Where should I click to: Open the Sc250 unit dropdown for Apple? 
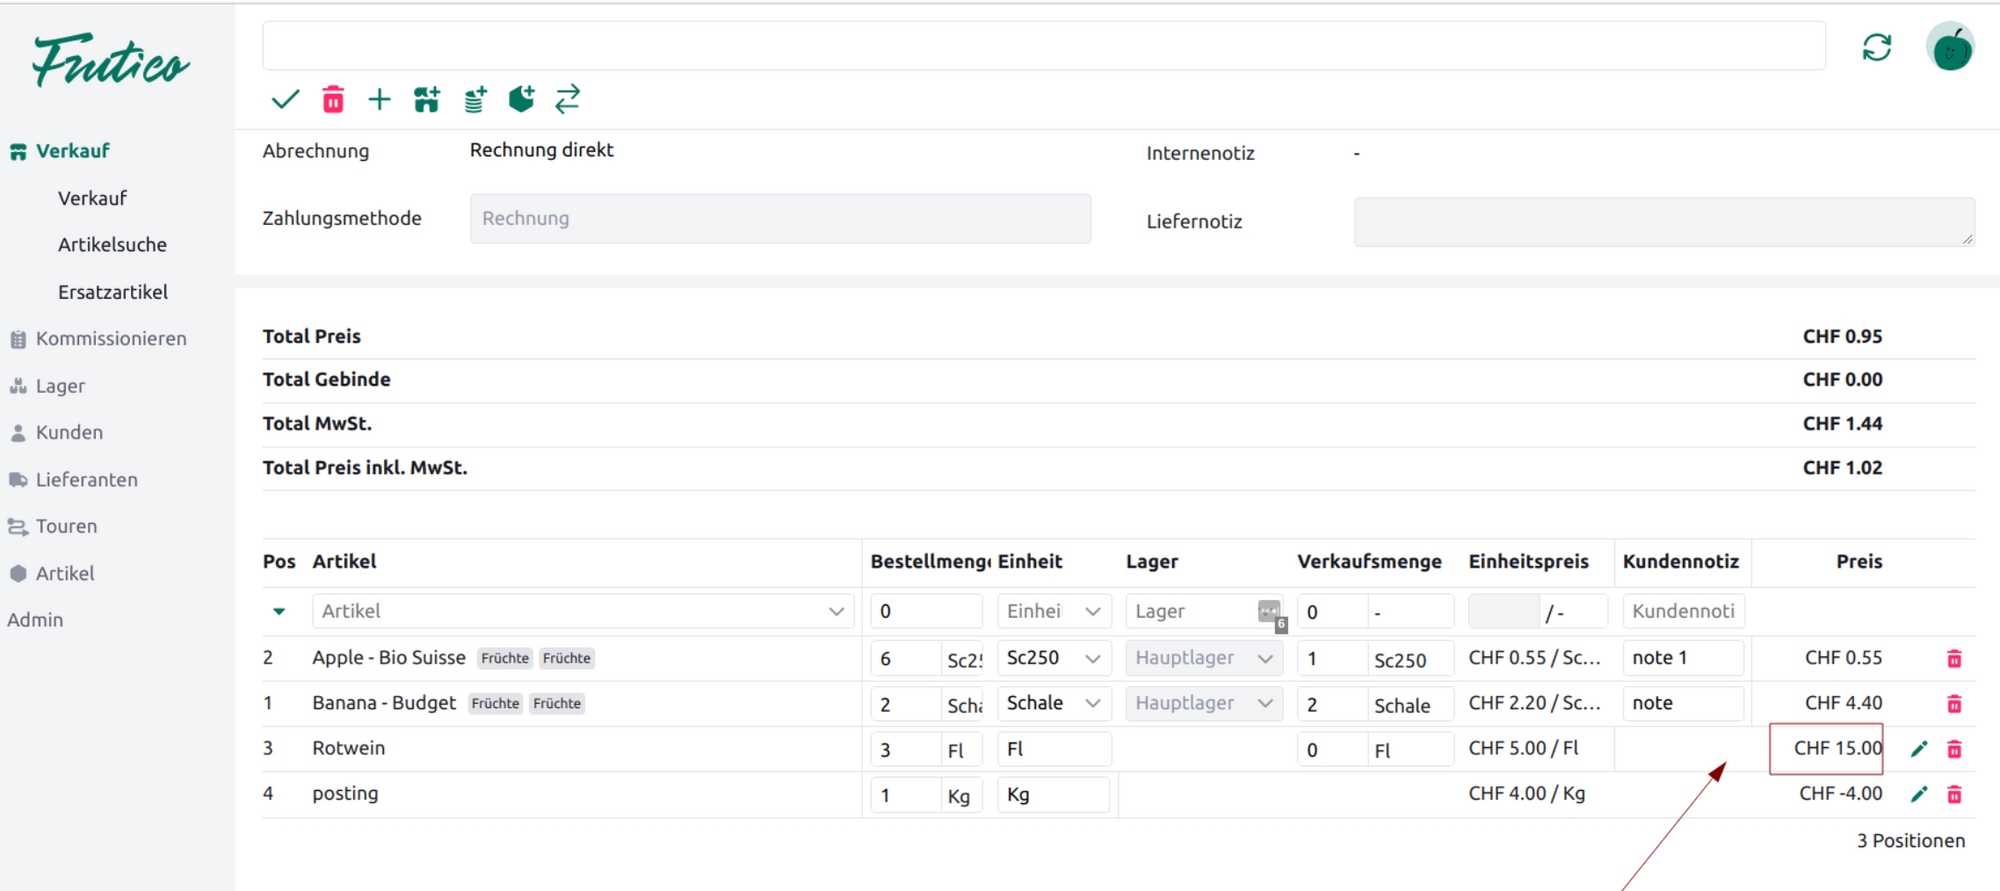click(x=1053, y=658)
